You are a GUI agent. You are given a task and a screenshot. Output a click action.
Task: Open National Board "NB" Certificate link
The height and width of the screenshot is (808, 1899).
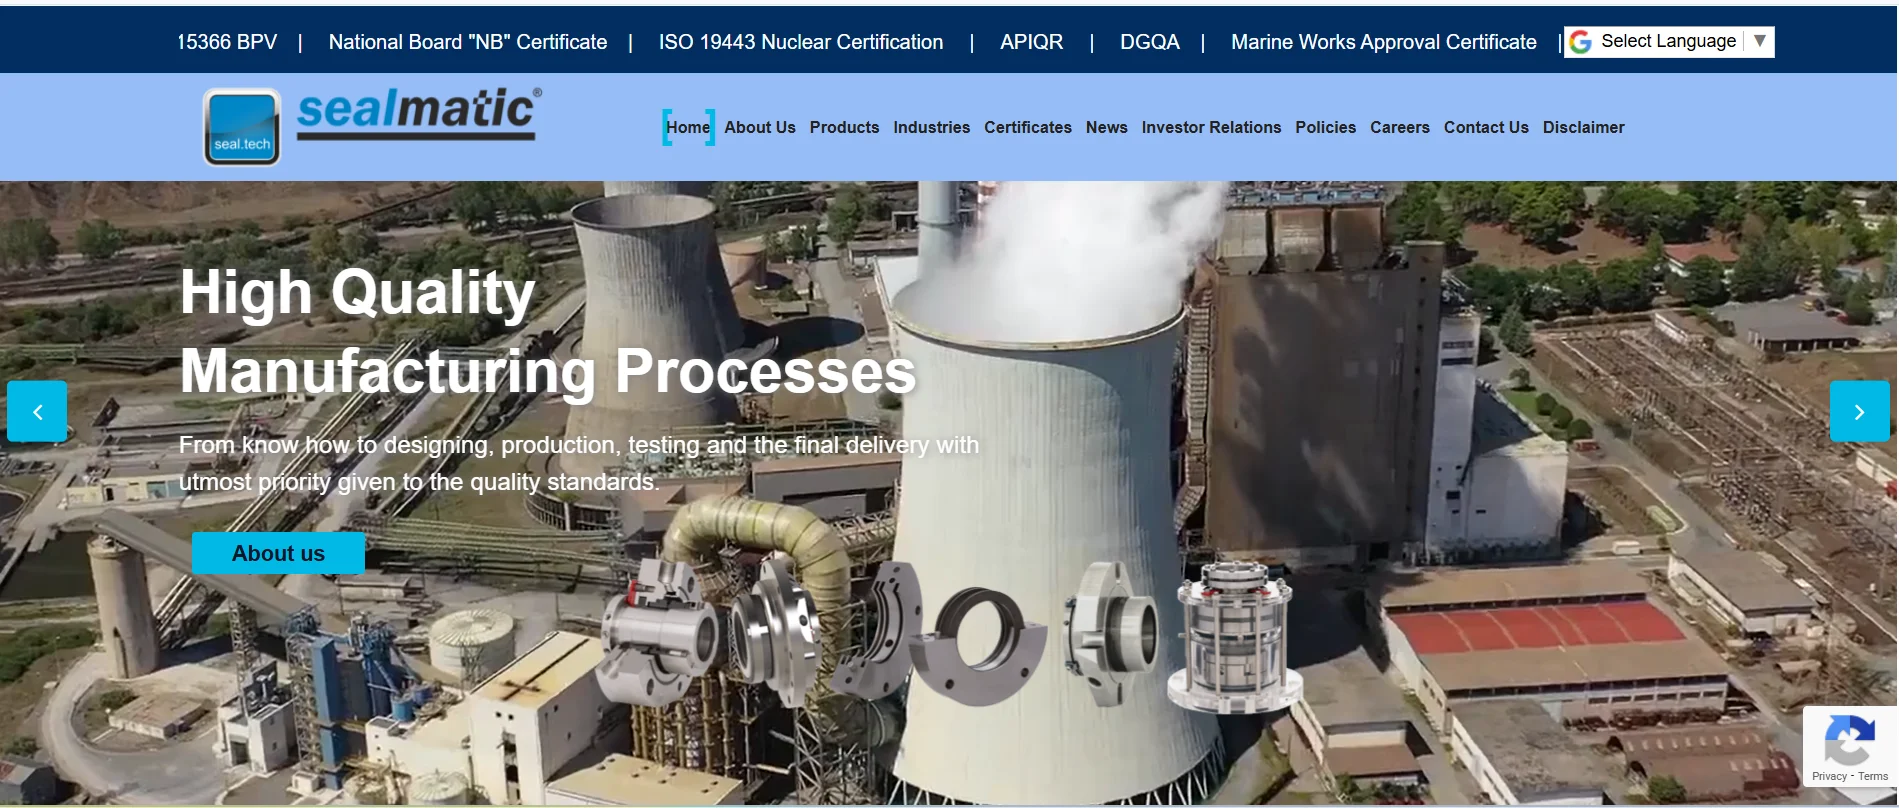pos(468,42)
